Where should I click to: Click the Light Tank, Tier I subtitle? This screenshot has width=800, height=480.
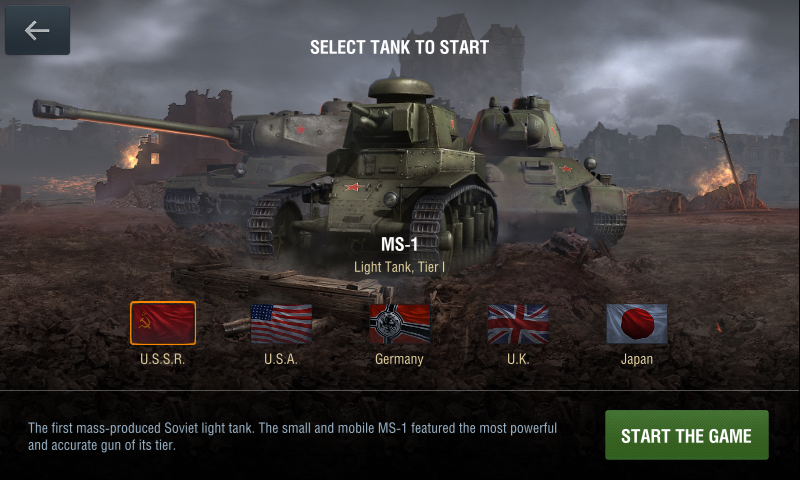pyautogui.click(x=399, y=267)
